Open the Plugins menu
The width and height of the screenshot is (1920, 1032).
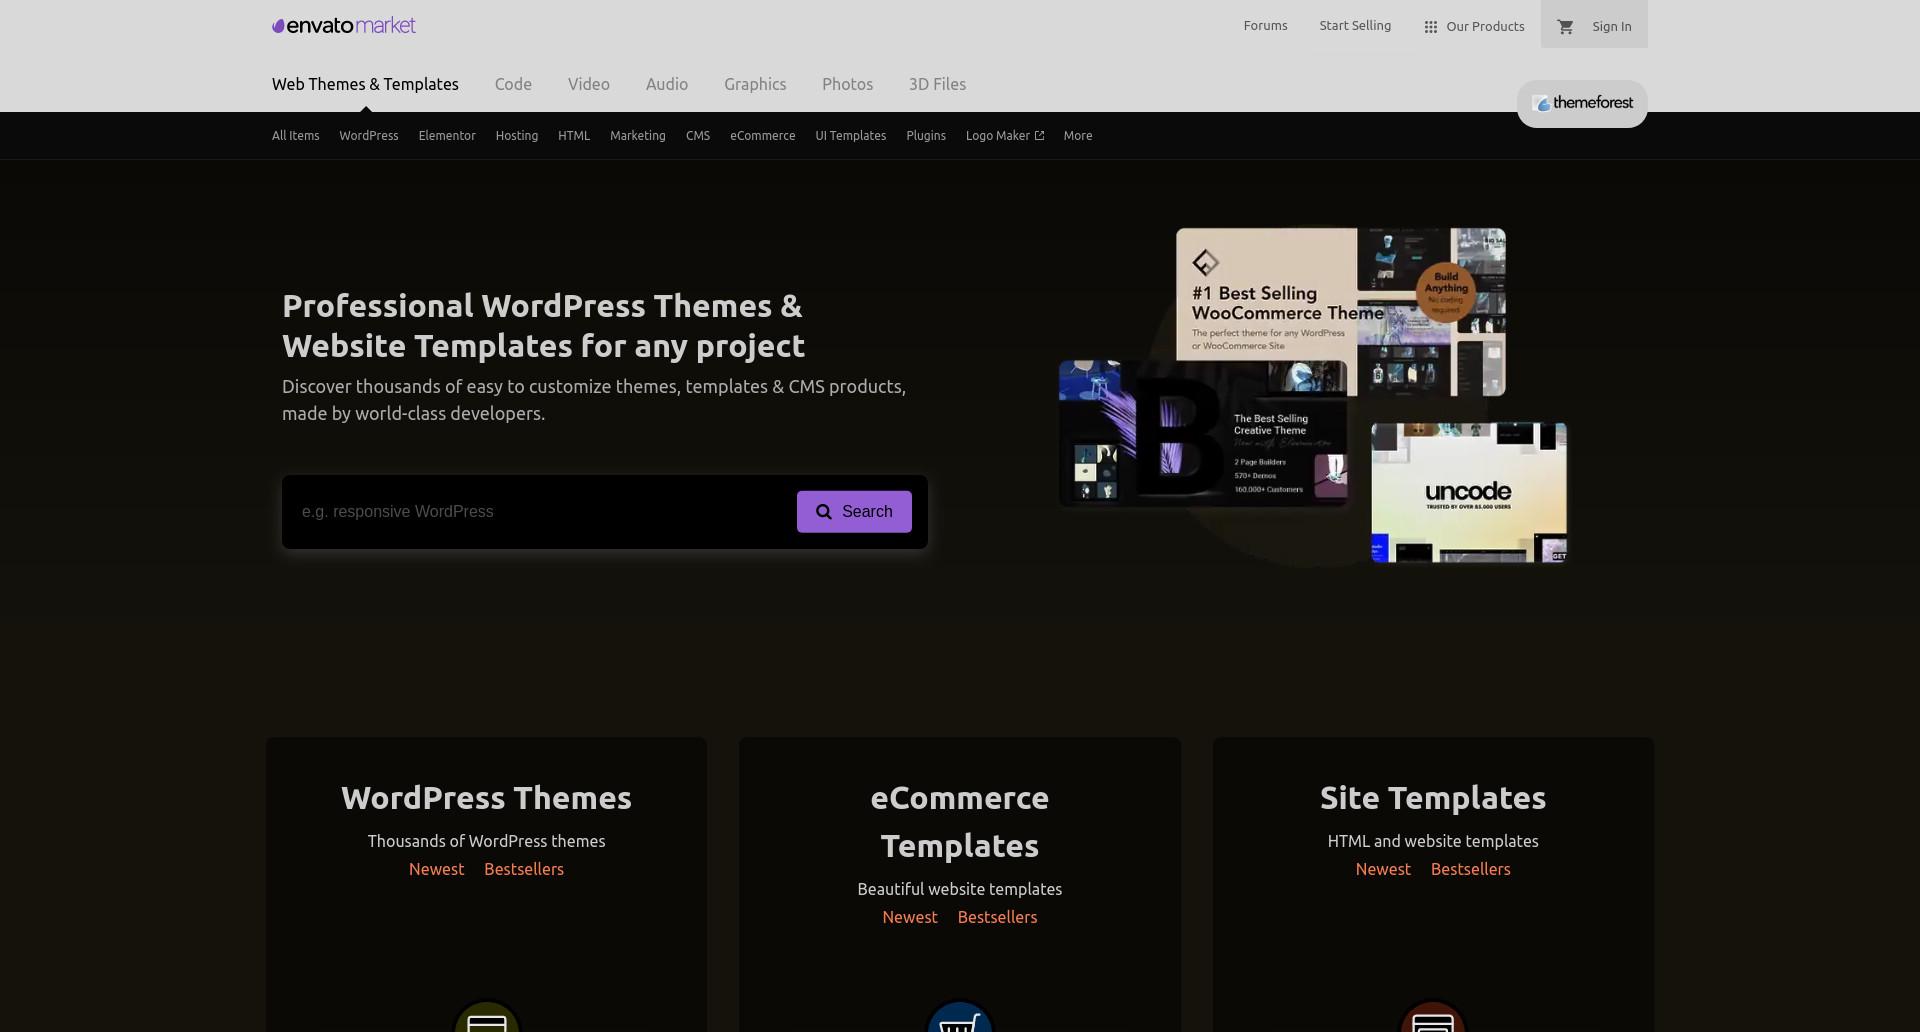[x=926, y=136]
